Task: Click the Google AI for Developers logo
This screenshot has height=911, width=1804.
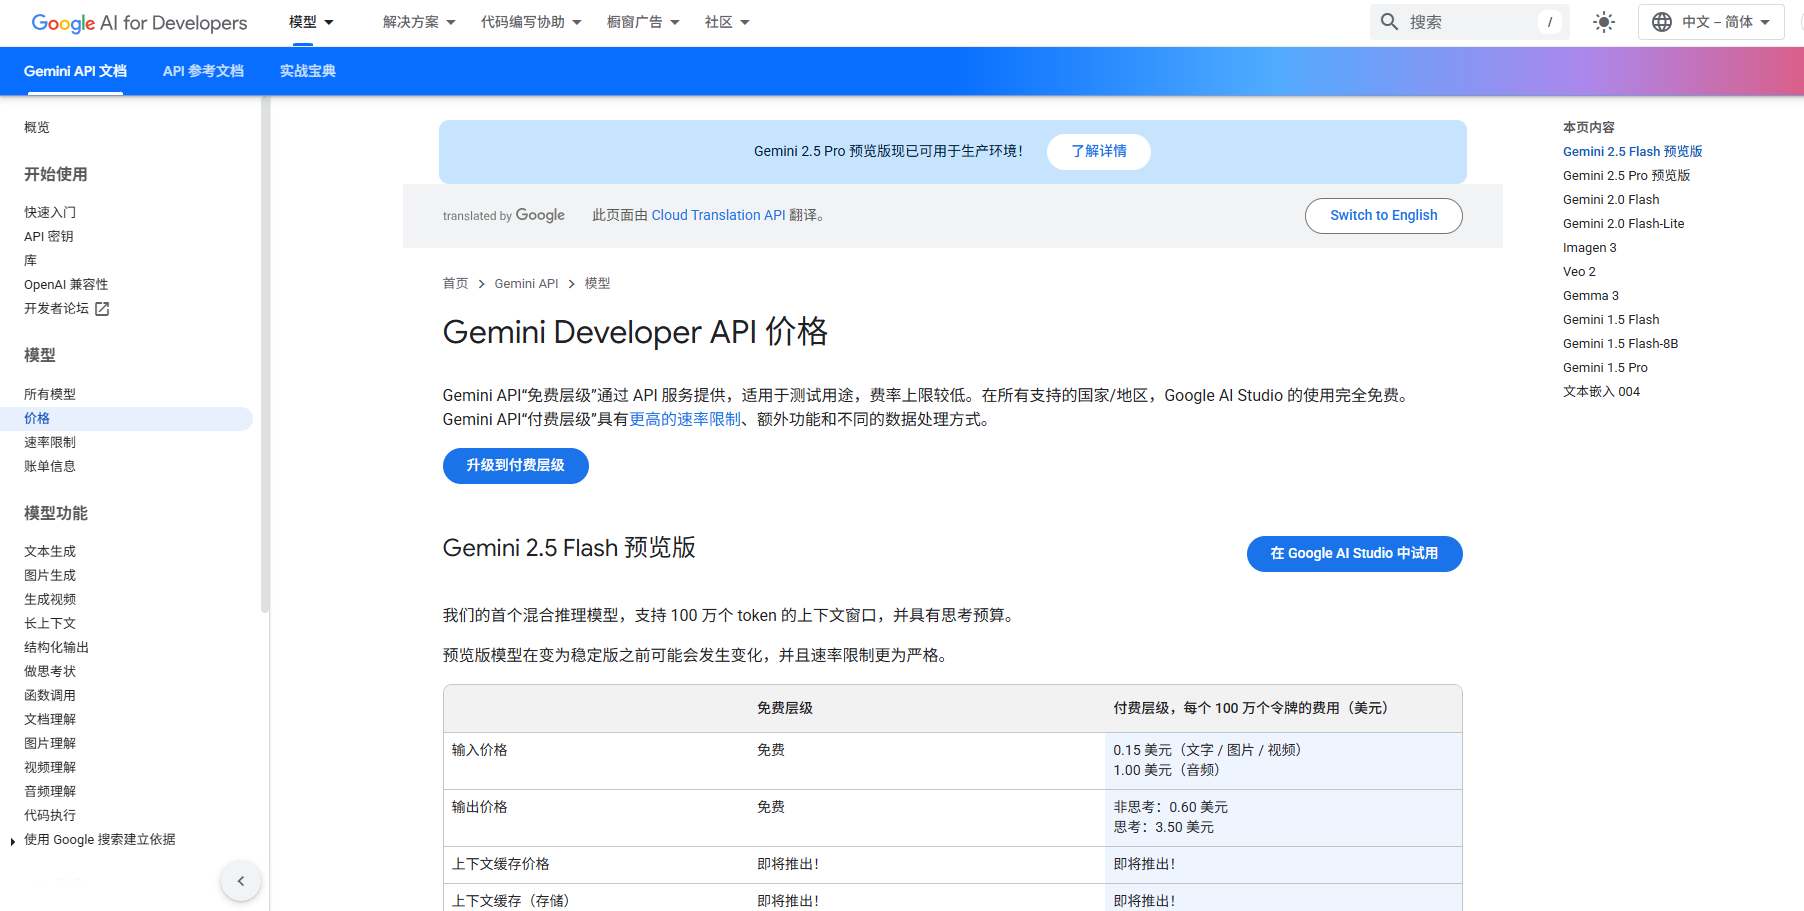Action: coord(139,22)
